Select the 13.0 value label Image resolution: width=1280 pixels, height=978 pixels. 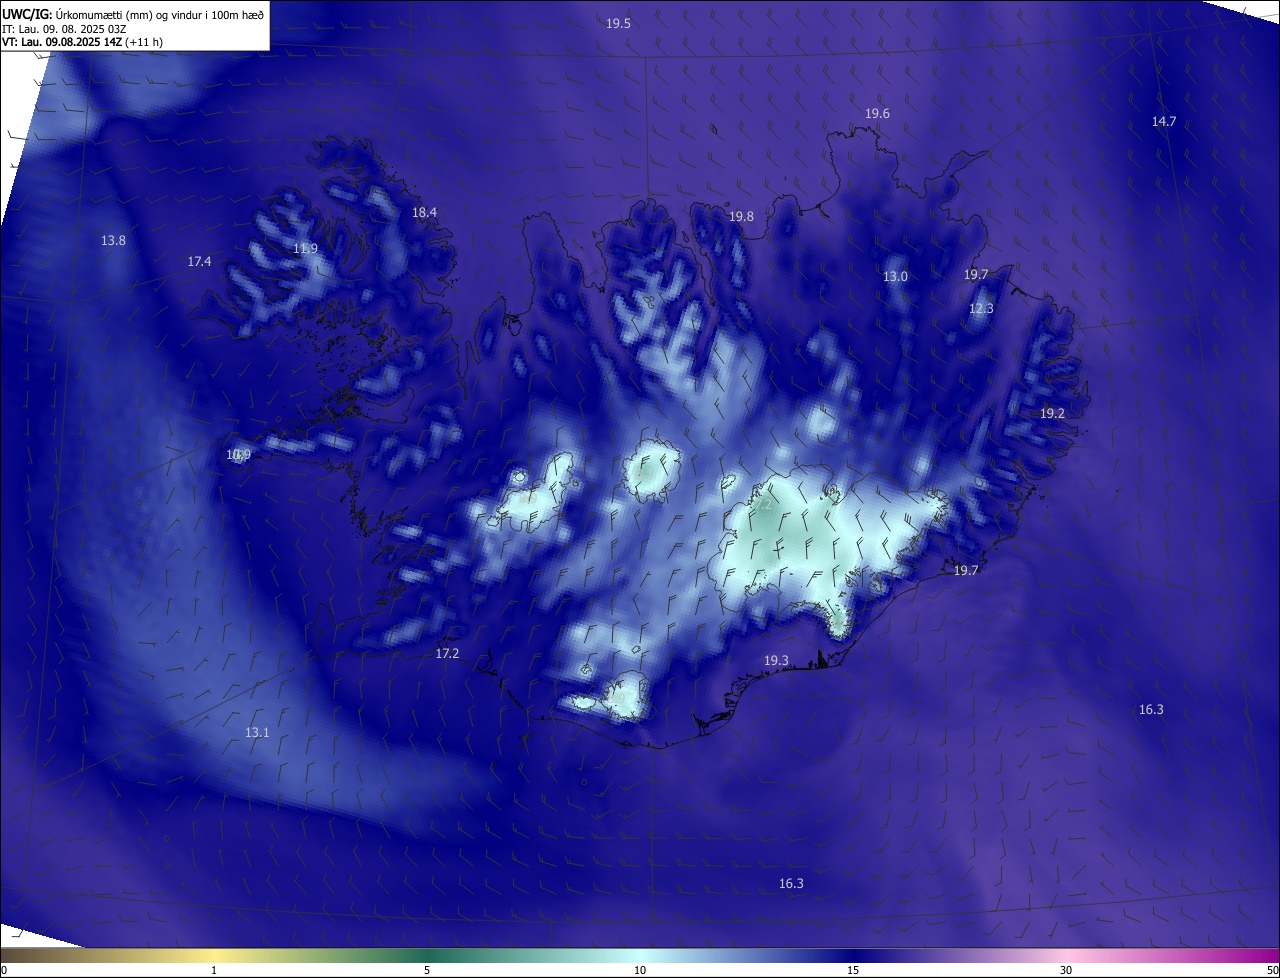click(x=895, y=276)
